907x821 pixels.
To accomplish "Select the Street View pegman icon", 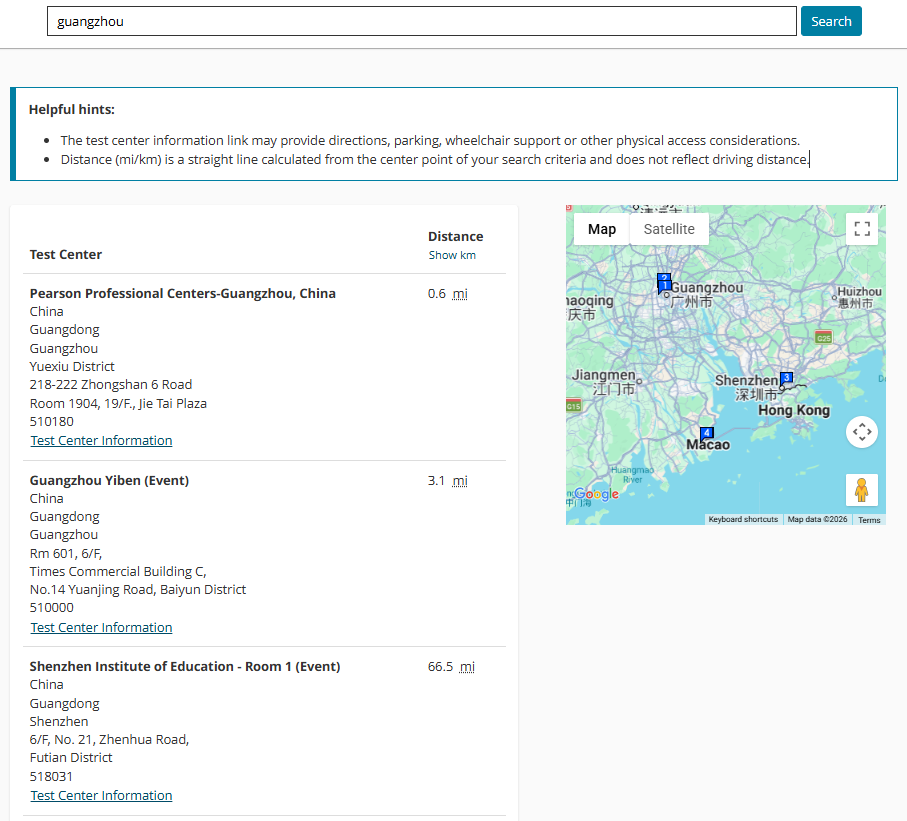I will tap(862, 489).
